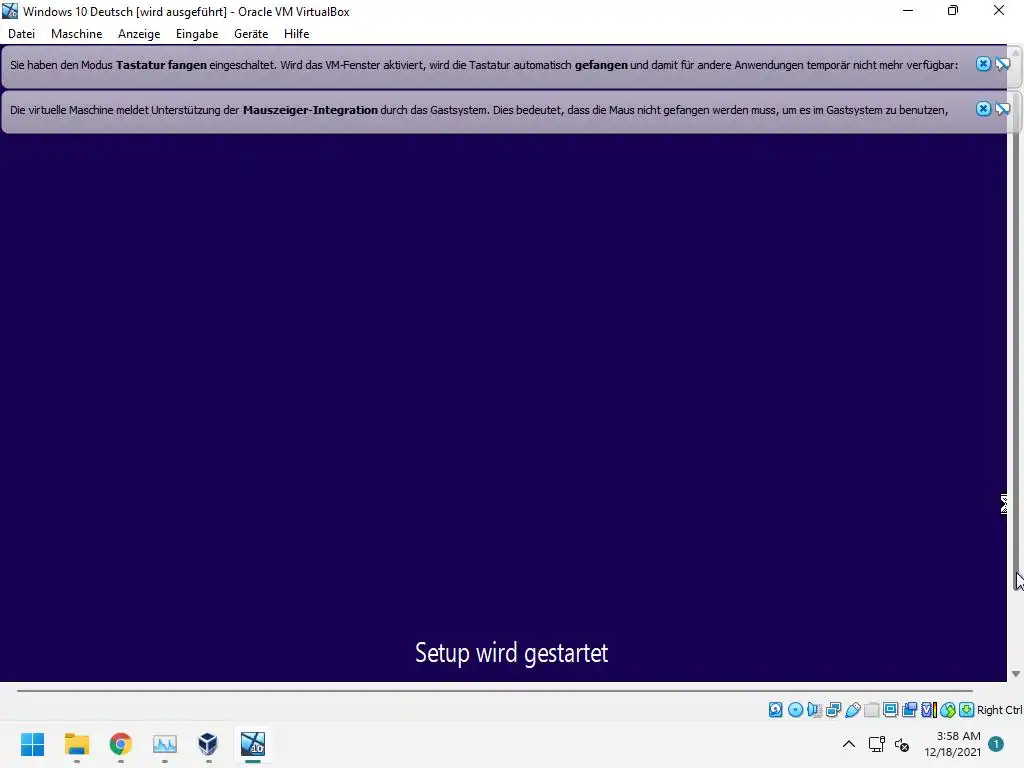Open the performance monitor taskbar app
Screen dimensions: 1024x768
click(x=165, y=744)
